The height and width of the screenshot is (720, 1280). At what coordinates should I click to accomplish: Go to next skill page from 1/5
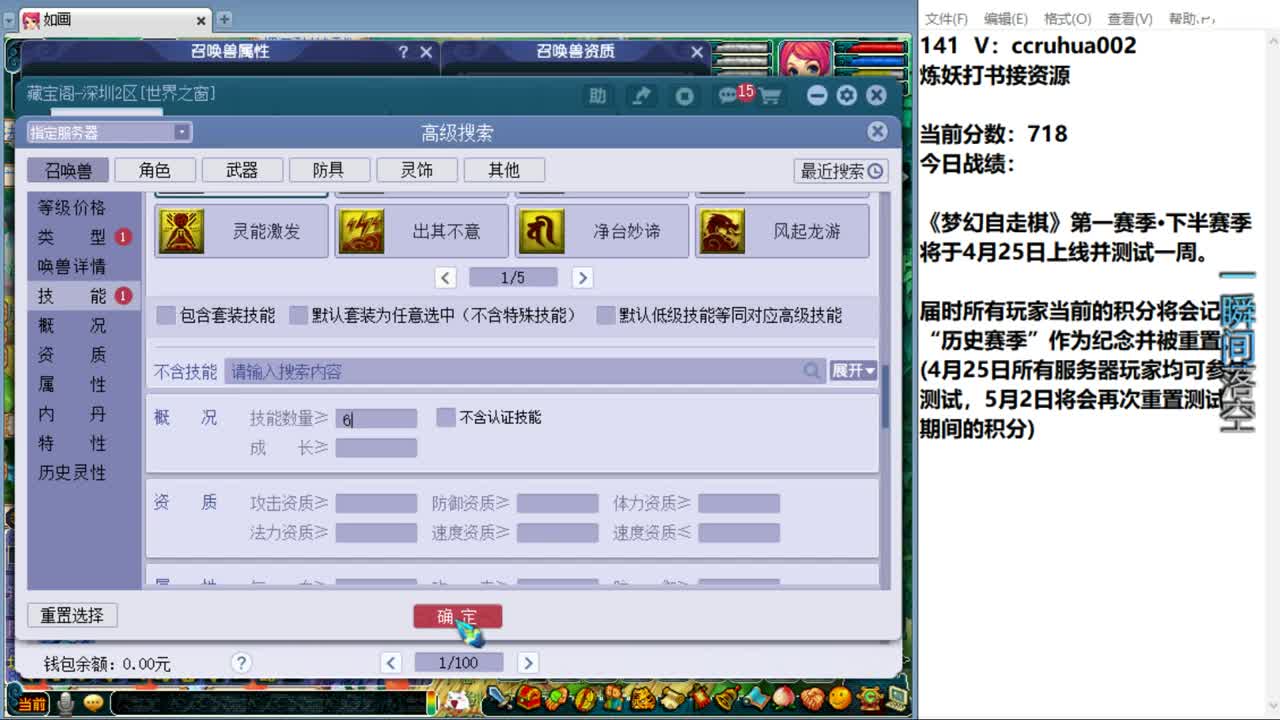coord(582,276)
